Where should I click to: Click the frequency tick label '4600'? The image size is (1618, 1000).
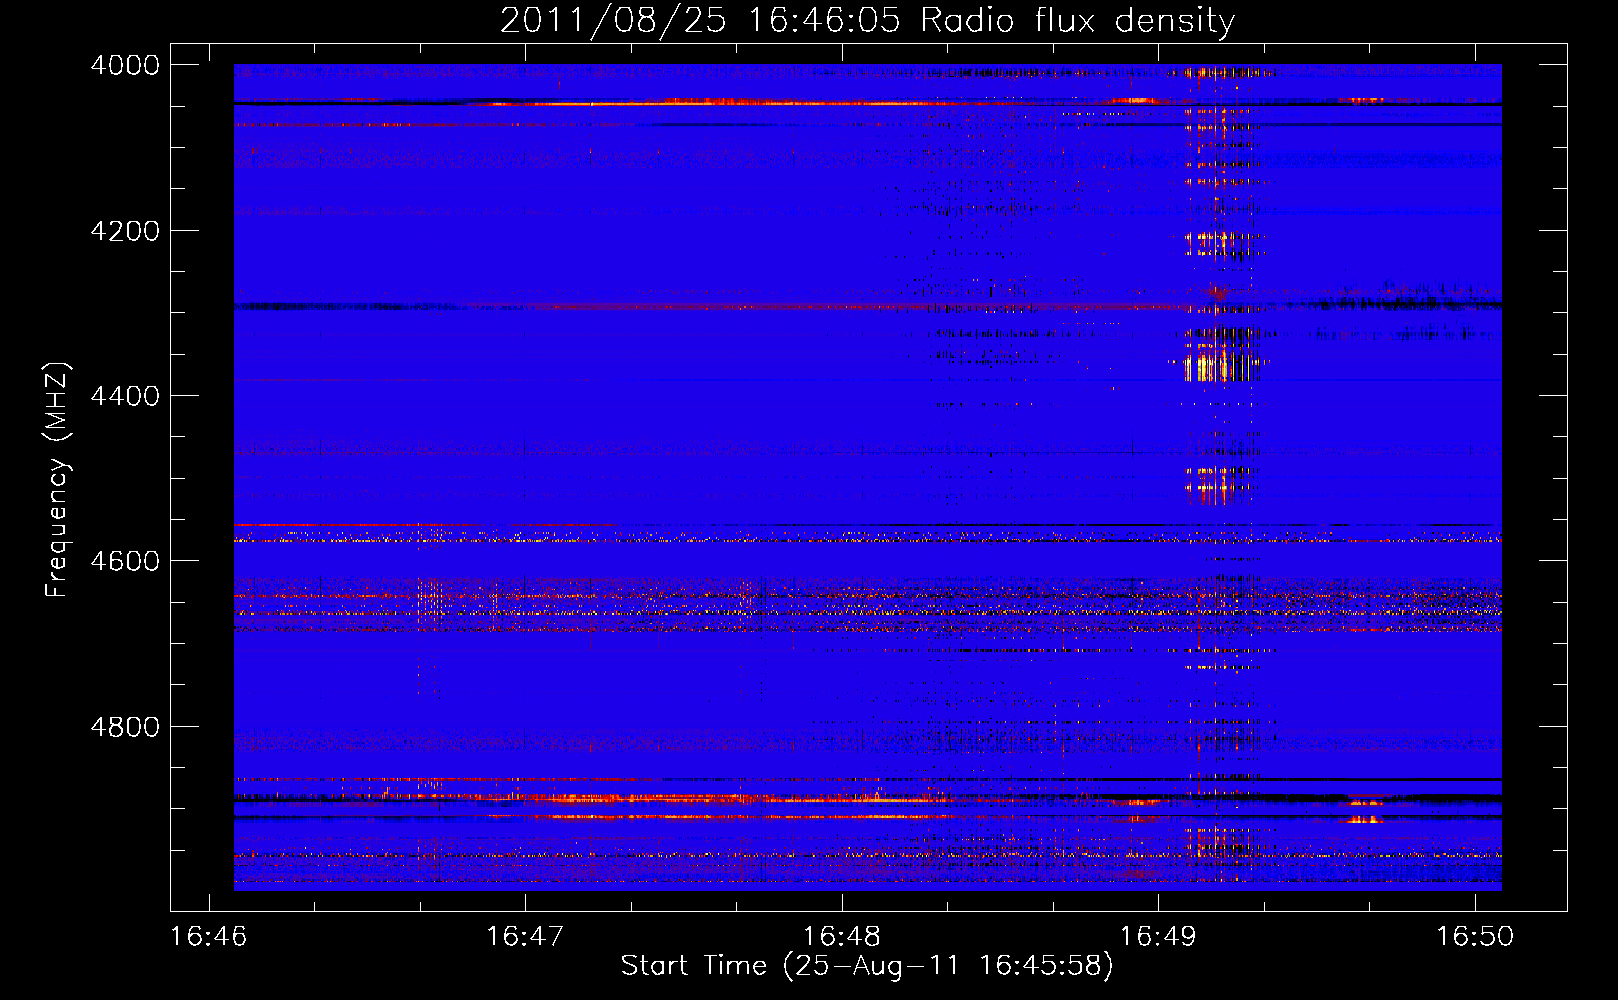coord(125,561)
